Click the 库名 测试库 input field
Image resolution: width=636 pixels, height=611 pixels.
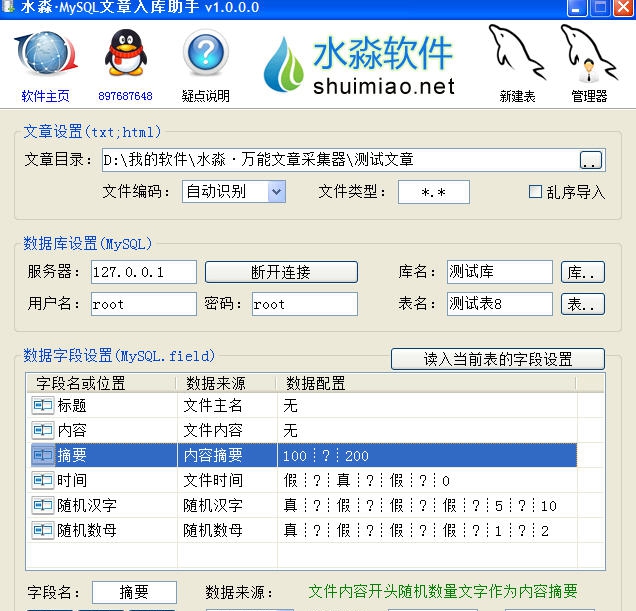(500, 272)
